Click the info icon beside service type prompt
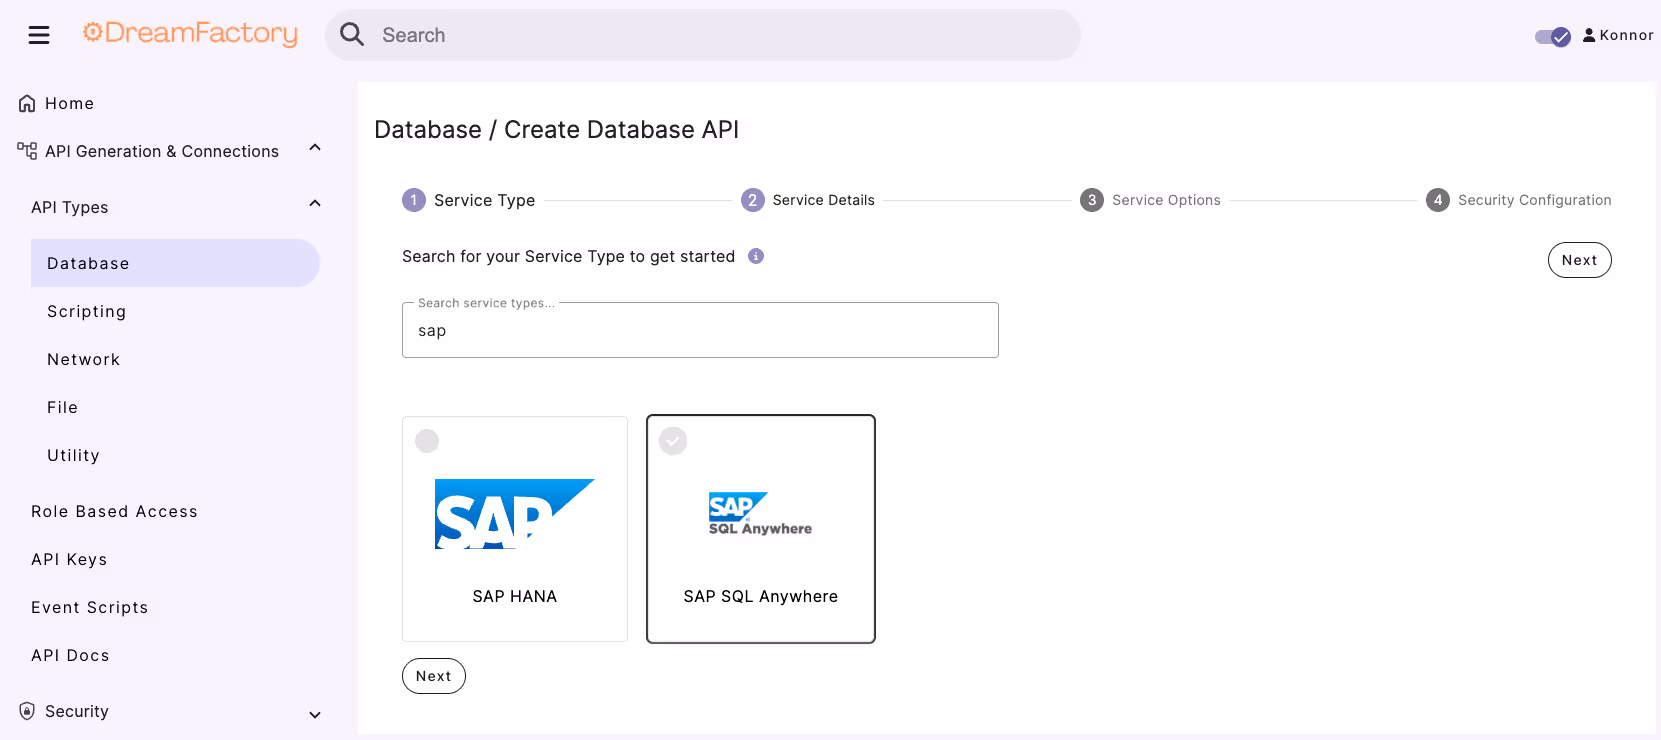 click(756, 256)
